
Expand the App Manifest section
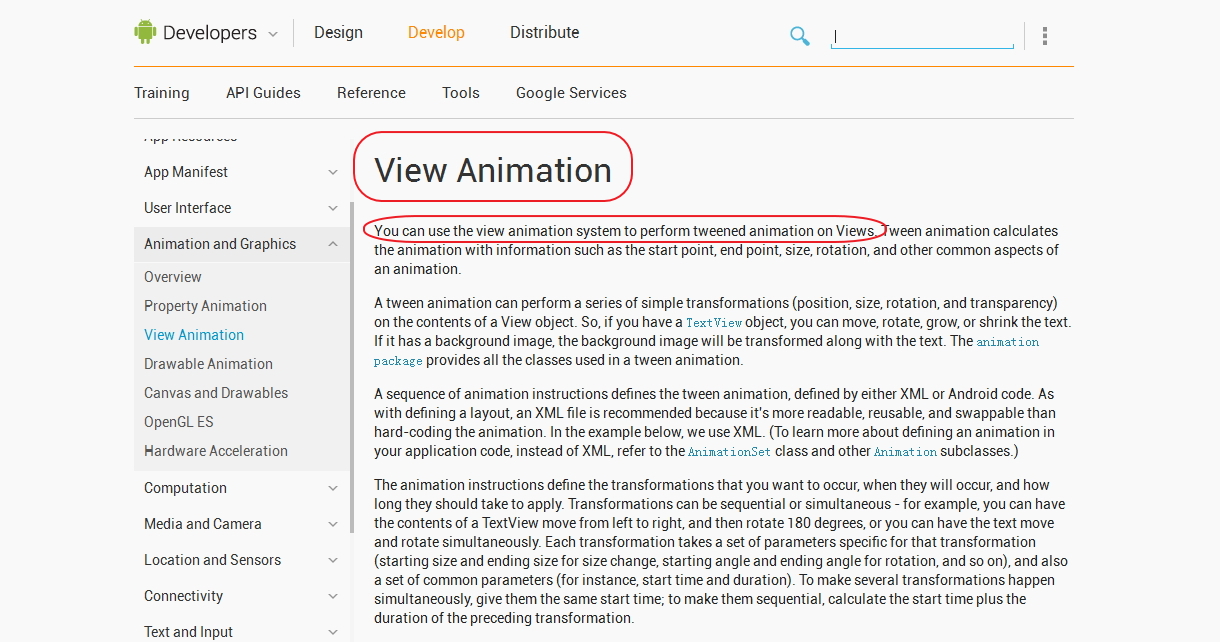coord(332,172)
